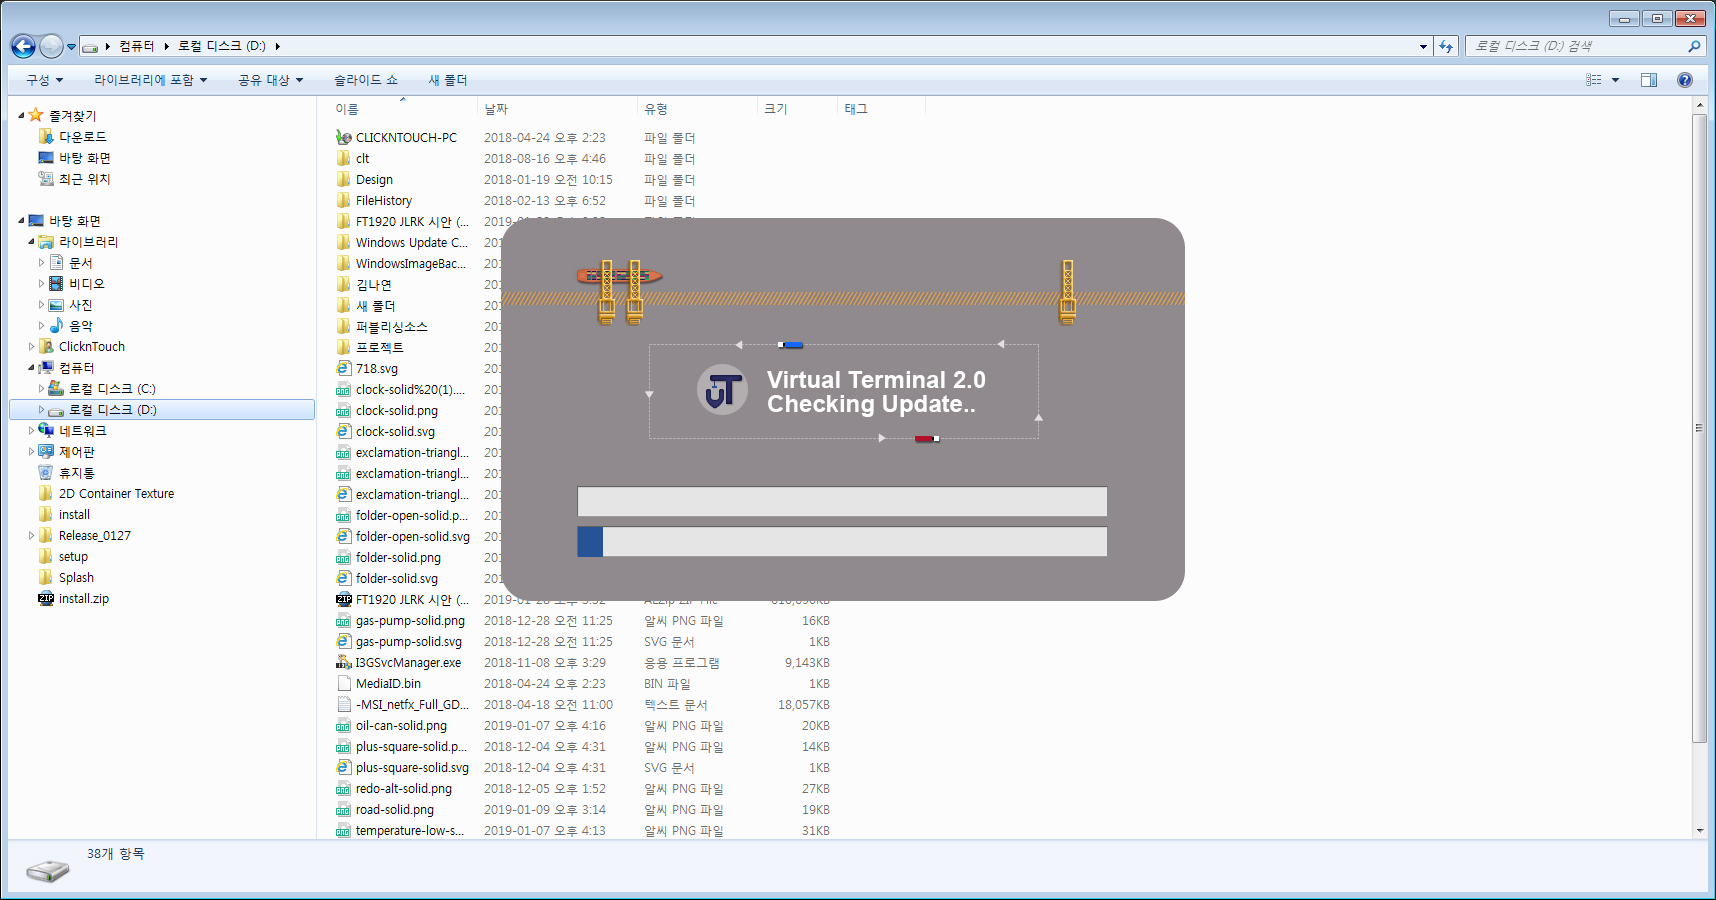Toggle the preview pane icon
1716x900 pixels.
(x=1649, y=80)
